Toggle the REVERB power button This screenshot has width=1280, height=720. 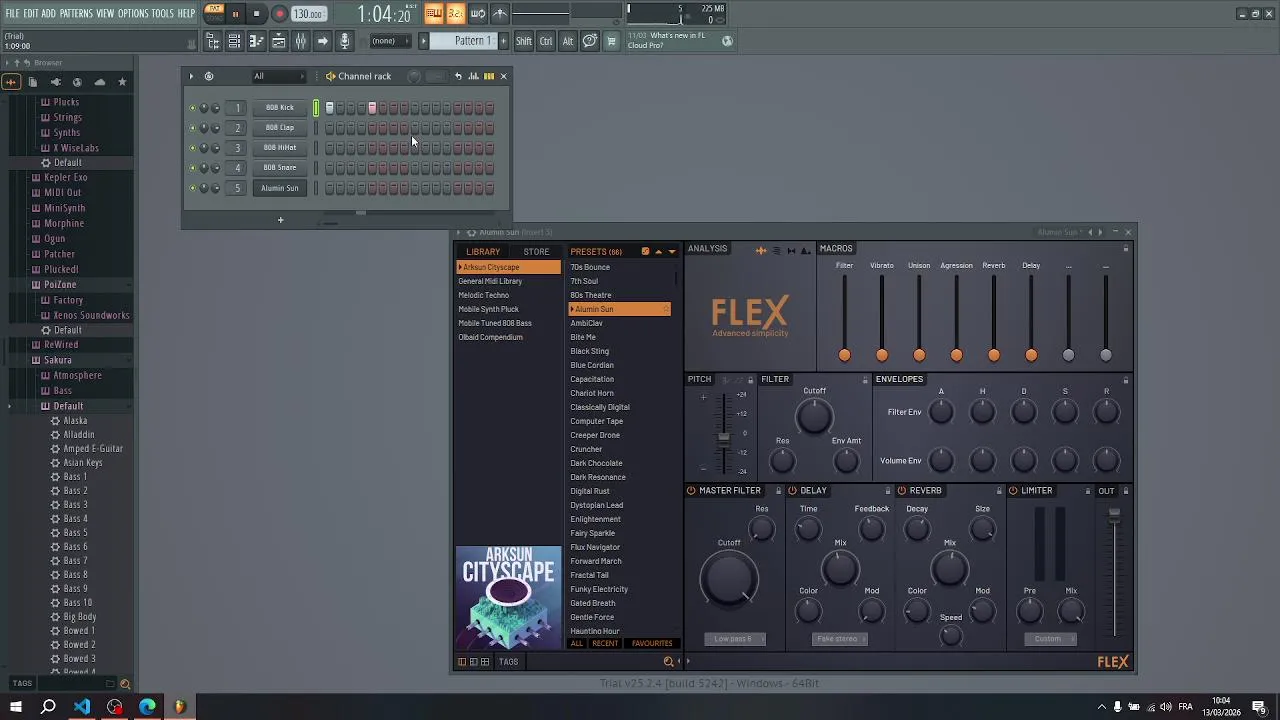coord(901,491)
